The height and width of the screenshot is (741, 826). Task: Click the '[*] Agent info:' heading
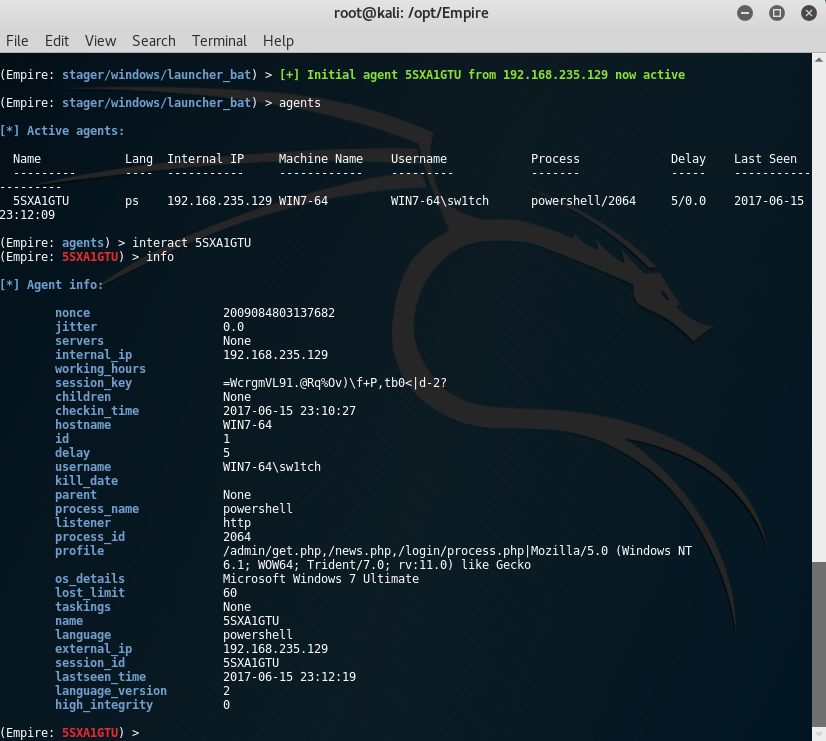(x=52, y=284)
